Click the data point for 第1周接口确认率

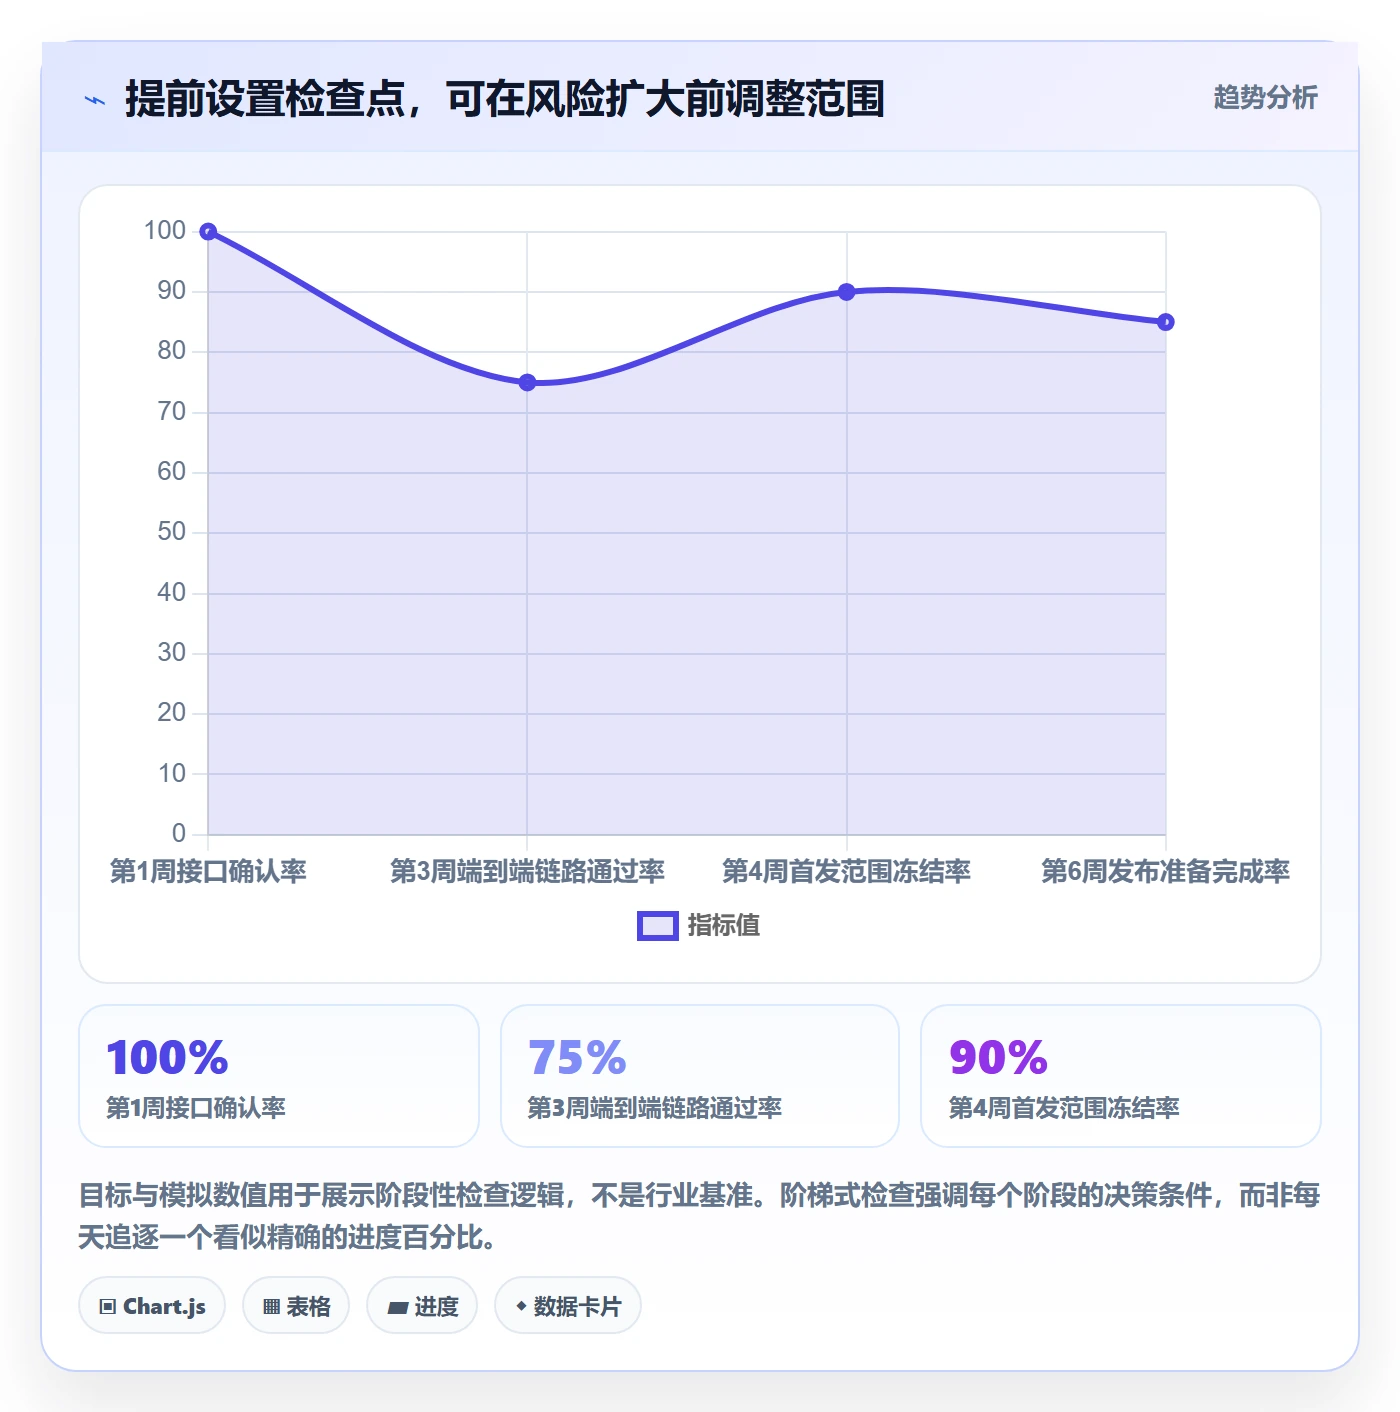coord(208,231)
